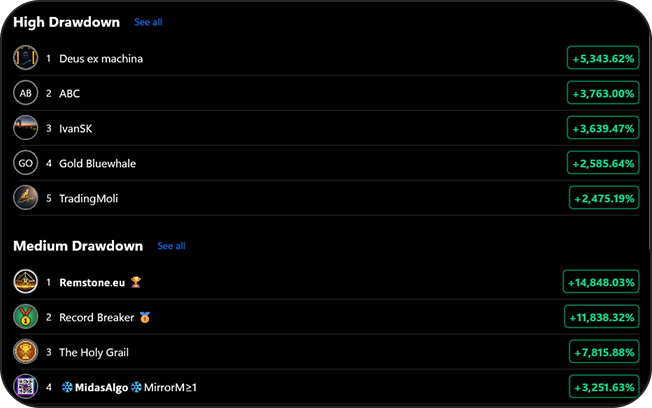Select IvanSK profile picture
The image size is (652, 408).
coord(25,128)
